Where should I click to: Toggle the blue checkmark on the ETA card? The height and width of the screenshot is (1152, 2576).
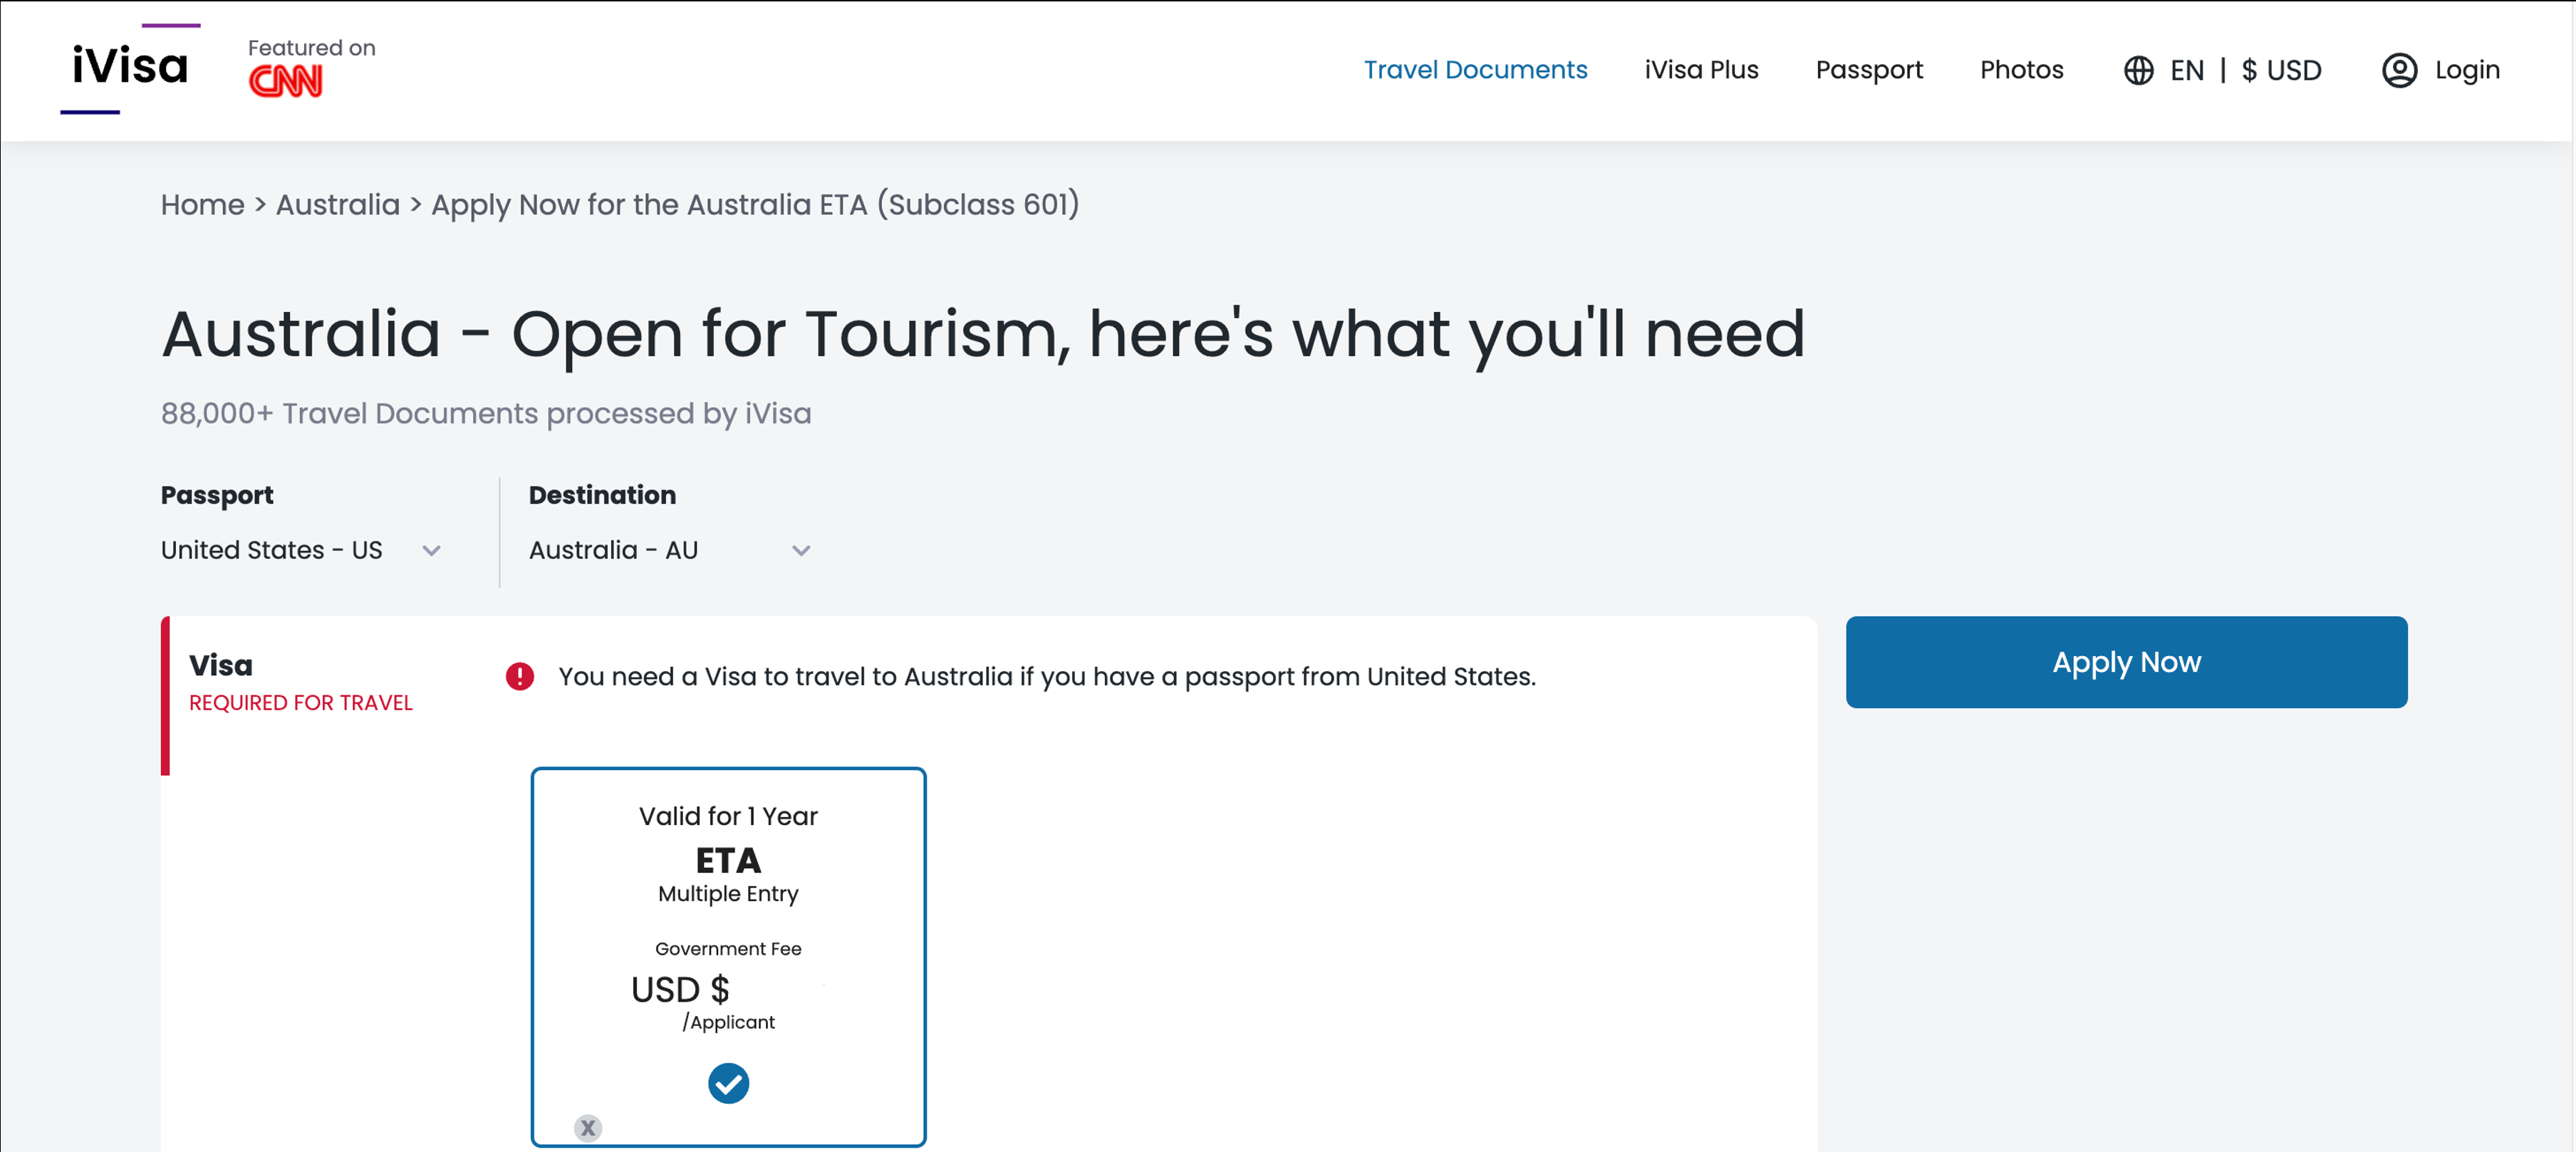pyautogui.click(x=728, y=1083)
